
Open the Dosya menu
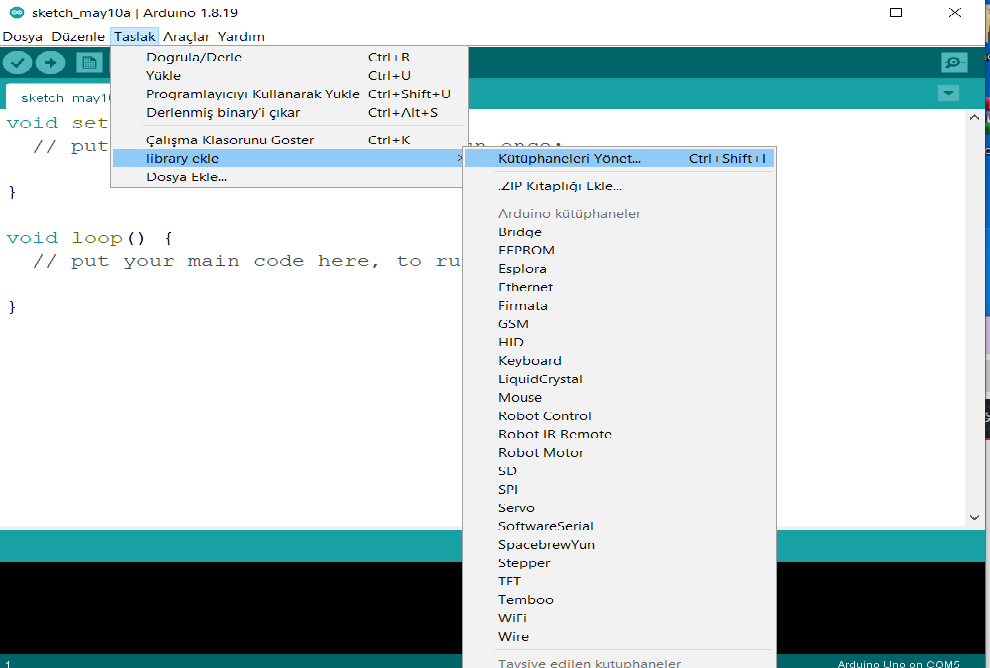click(x=23, y=37)
